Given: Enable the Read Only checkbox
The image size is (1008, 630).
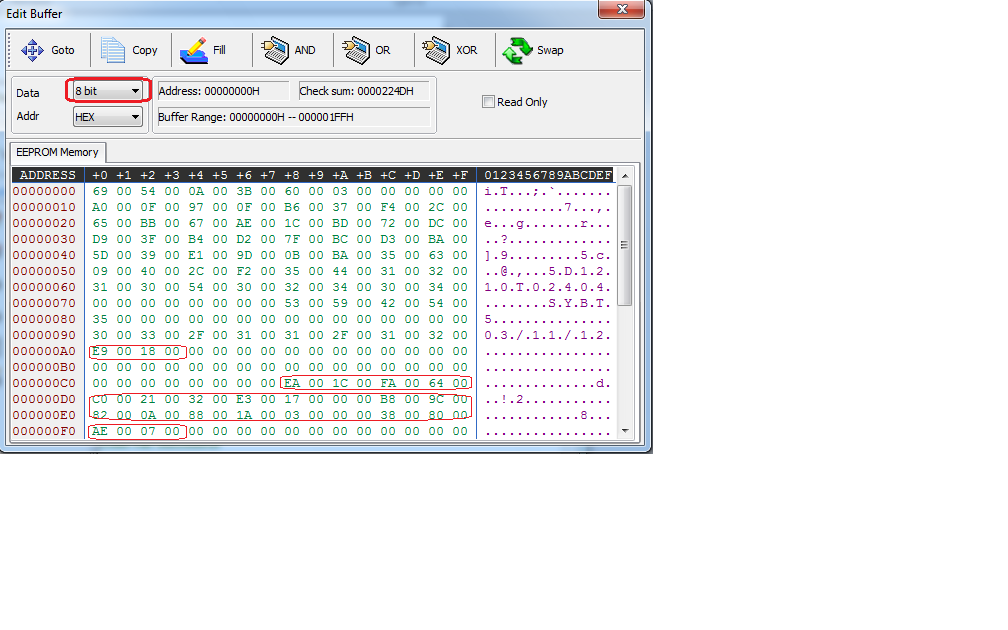Looking at the screenshot, I should click(x=488, y=102).
